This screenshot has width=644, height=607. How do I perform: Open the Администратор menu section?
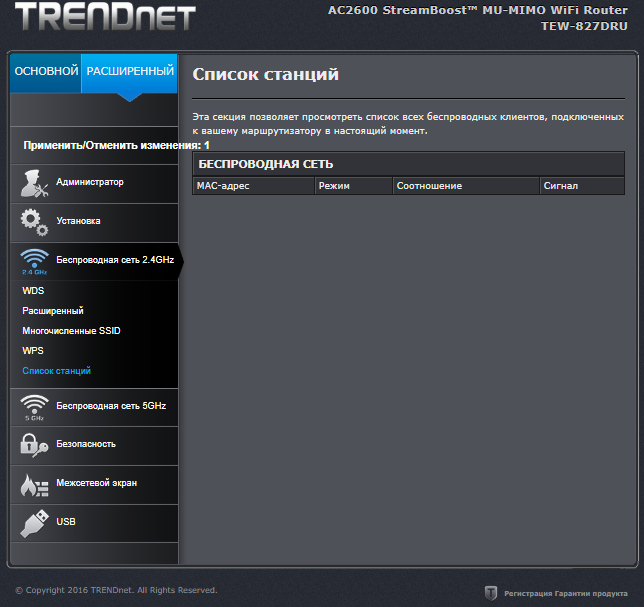point(94,184)
